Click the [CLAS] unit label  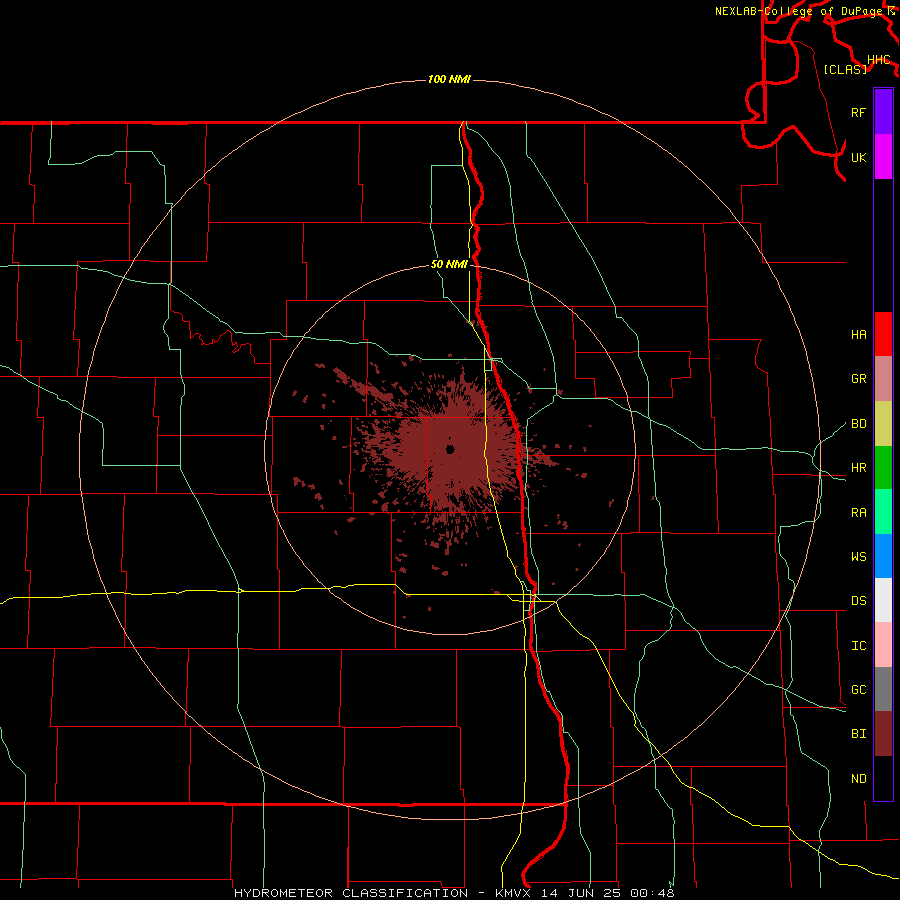pos(844,69)
